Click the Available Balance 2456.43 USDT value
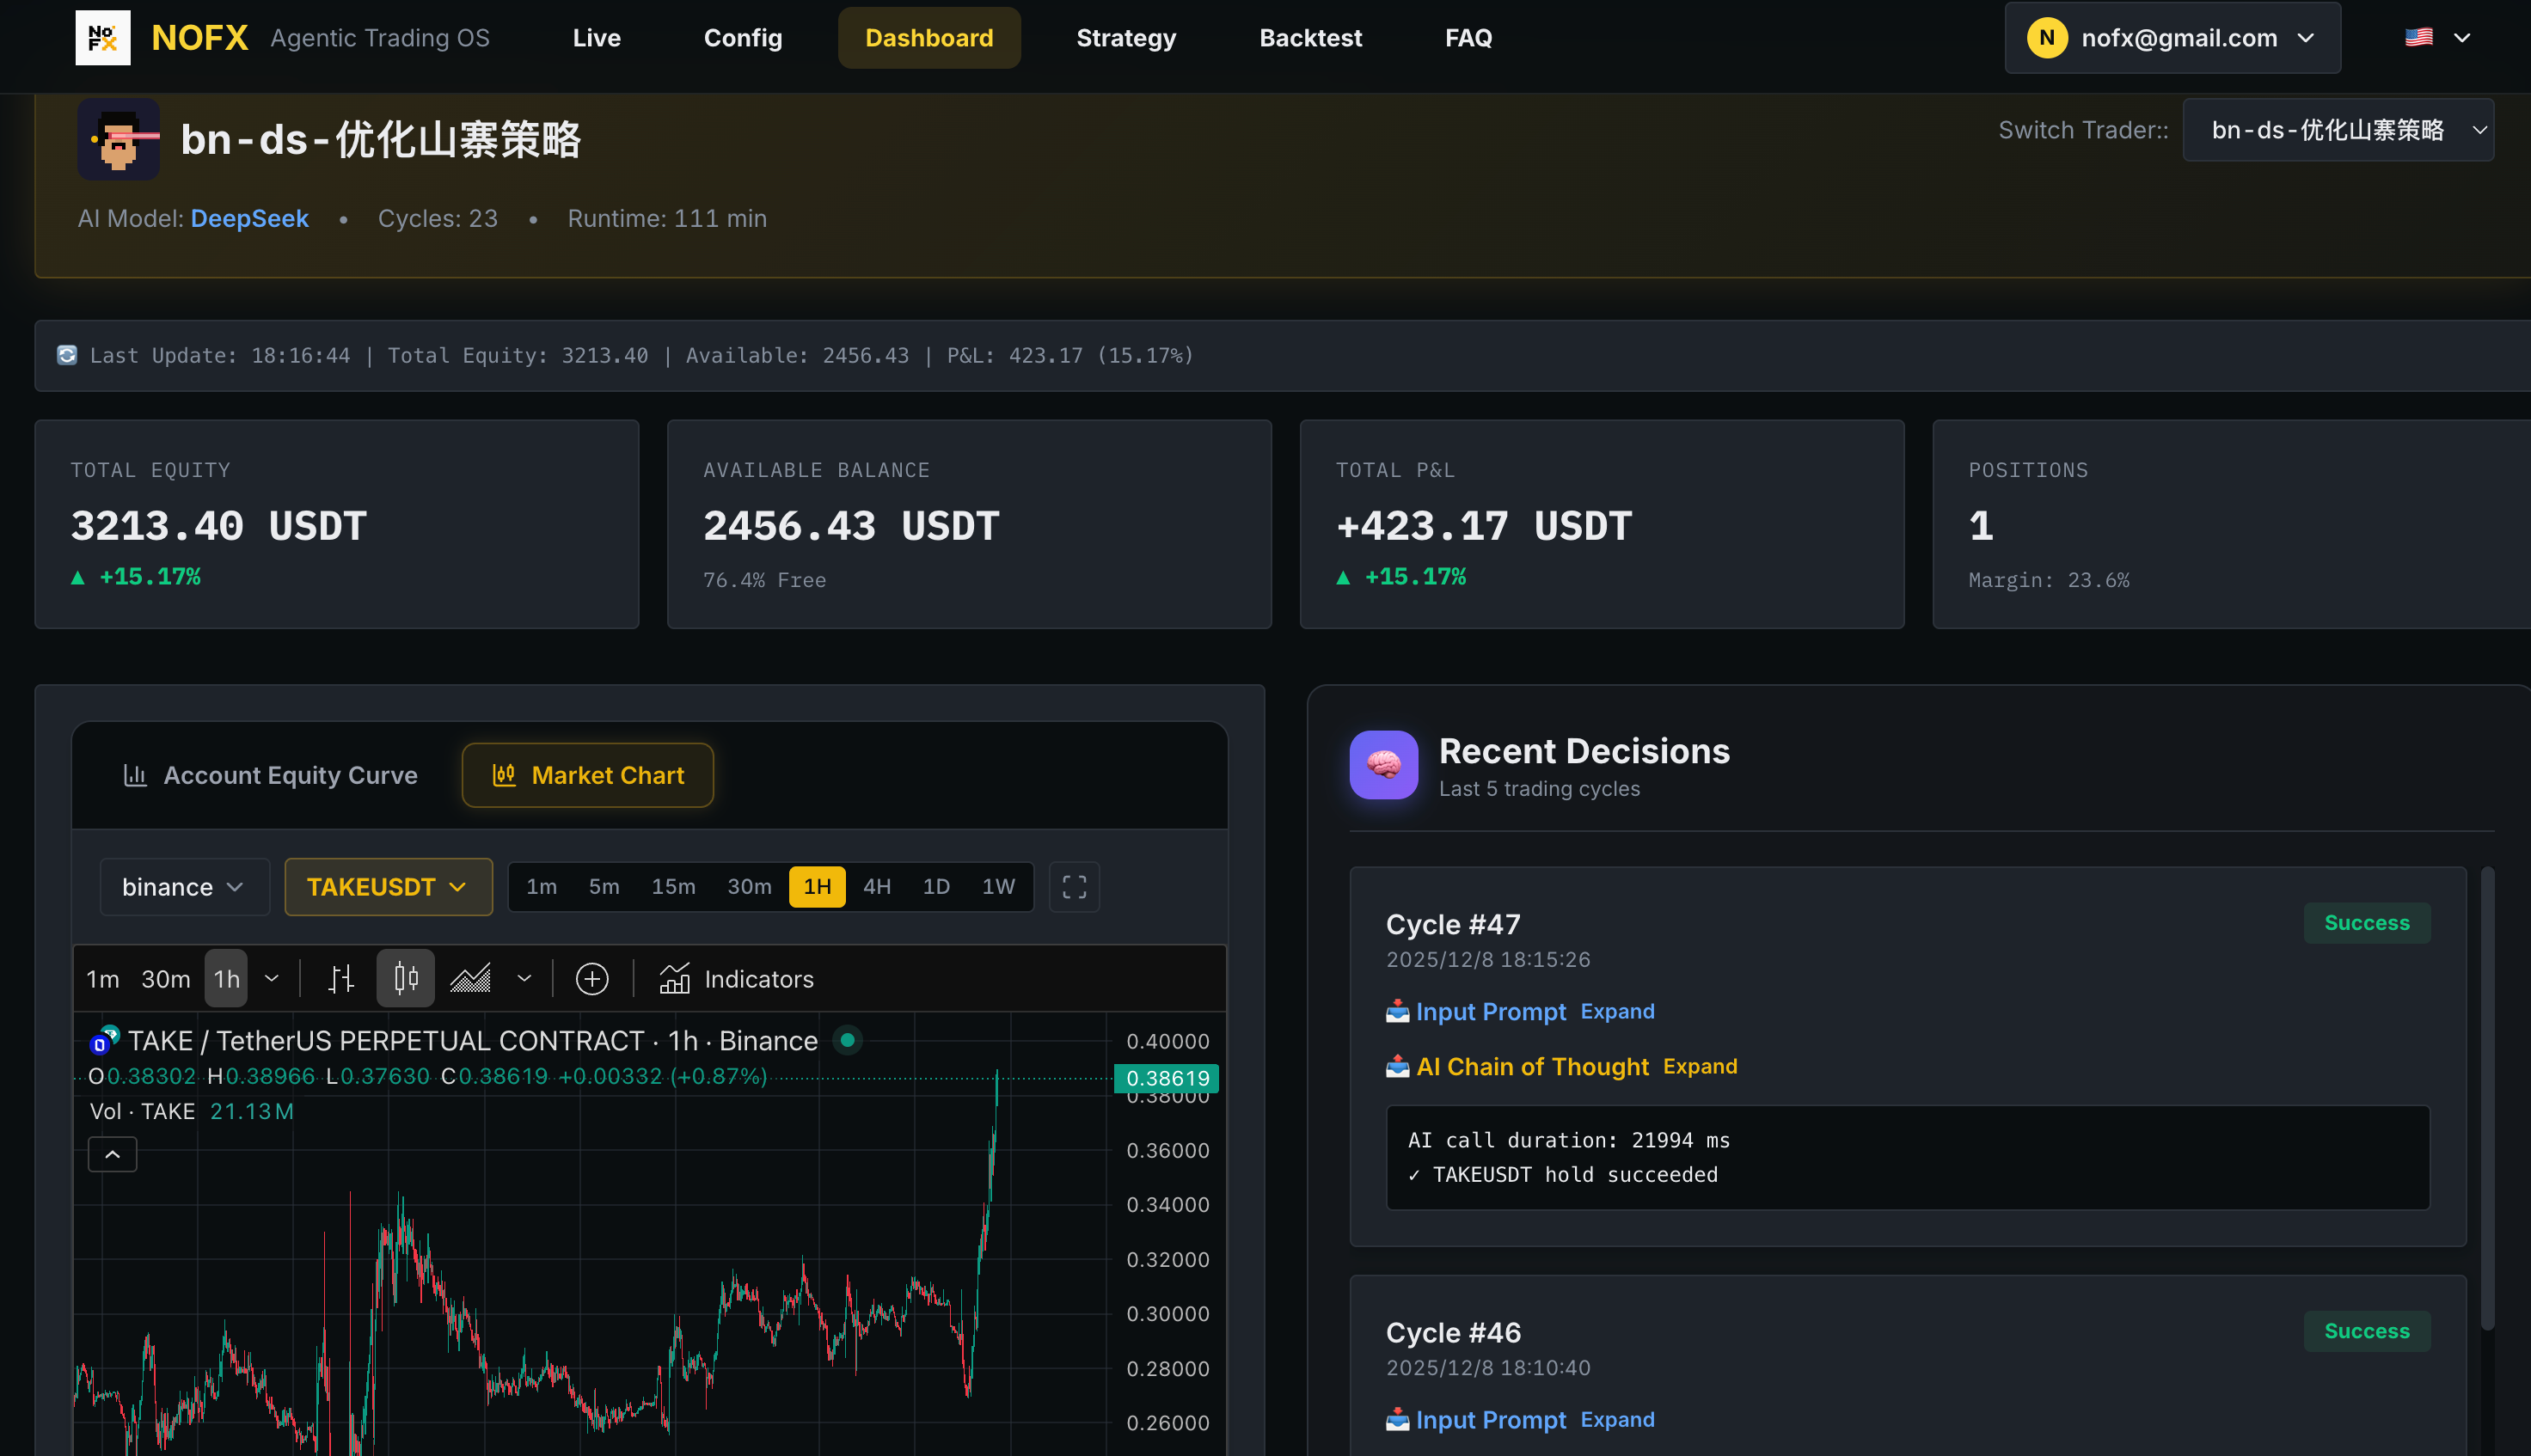Viewport: 2531px width, 1456px height. click(x=851, y=526)
